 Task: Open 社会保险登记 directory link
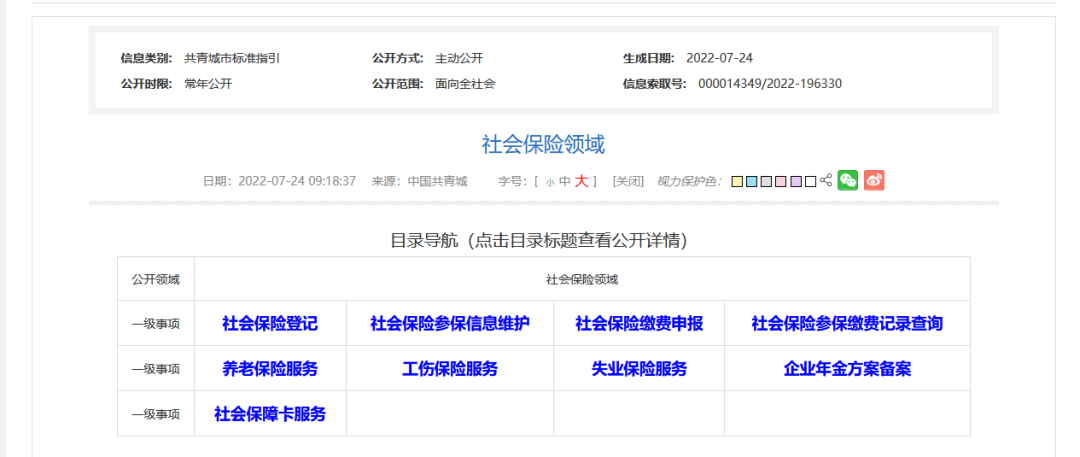(x=270, y=324)
